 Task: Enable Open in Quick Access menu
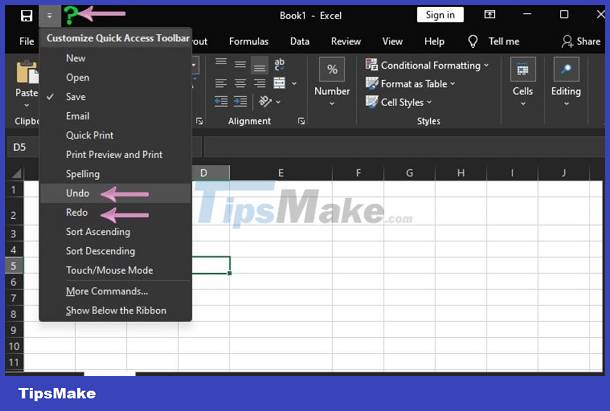(115, 77)
